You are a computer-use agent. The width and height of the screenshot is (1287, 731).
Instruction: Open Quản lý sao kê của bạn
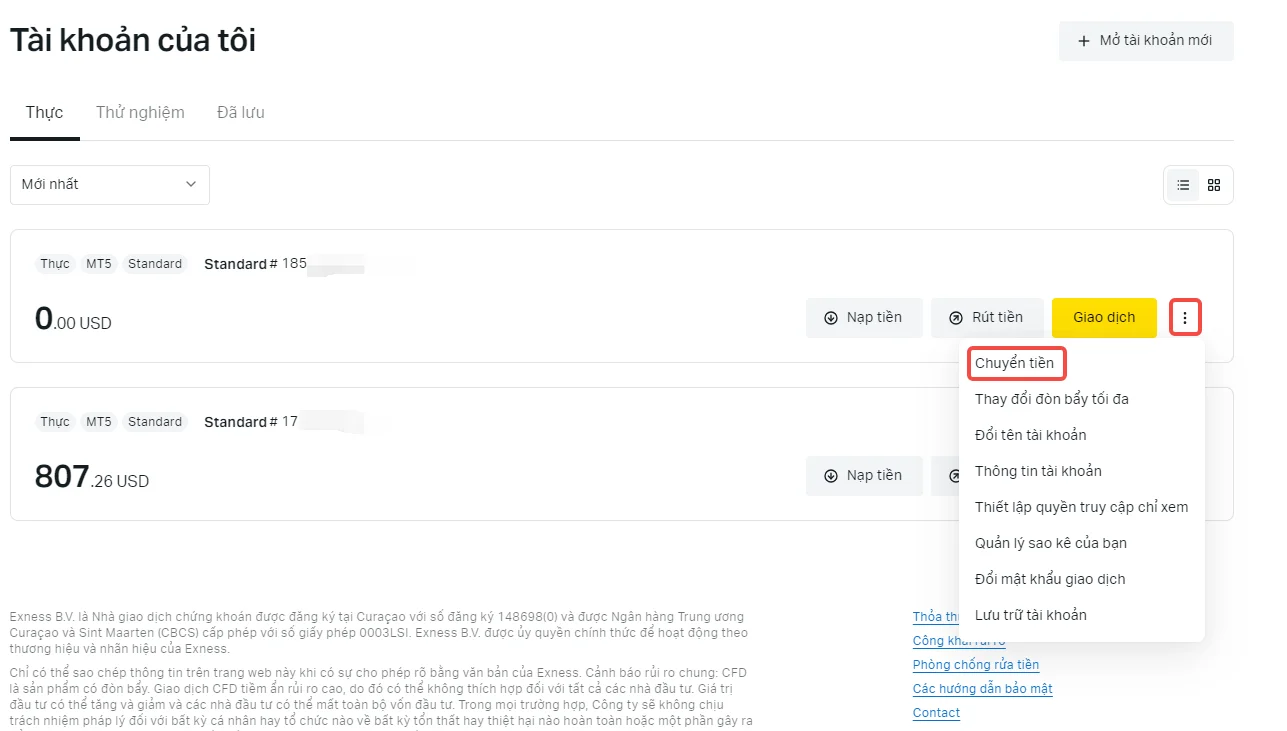1051,543
